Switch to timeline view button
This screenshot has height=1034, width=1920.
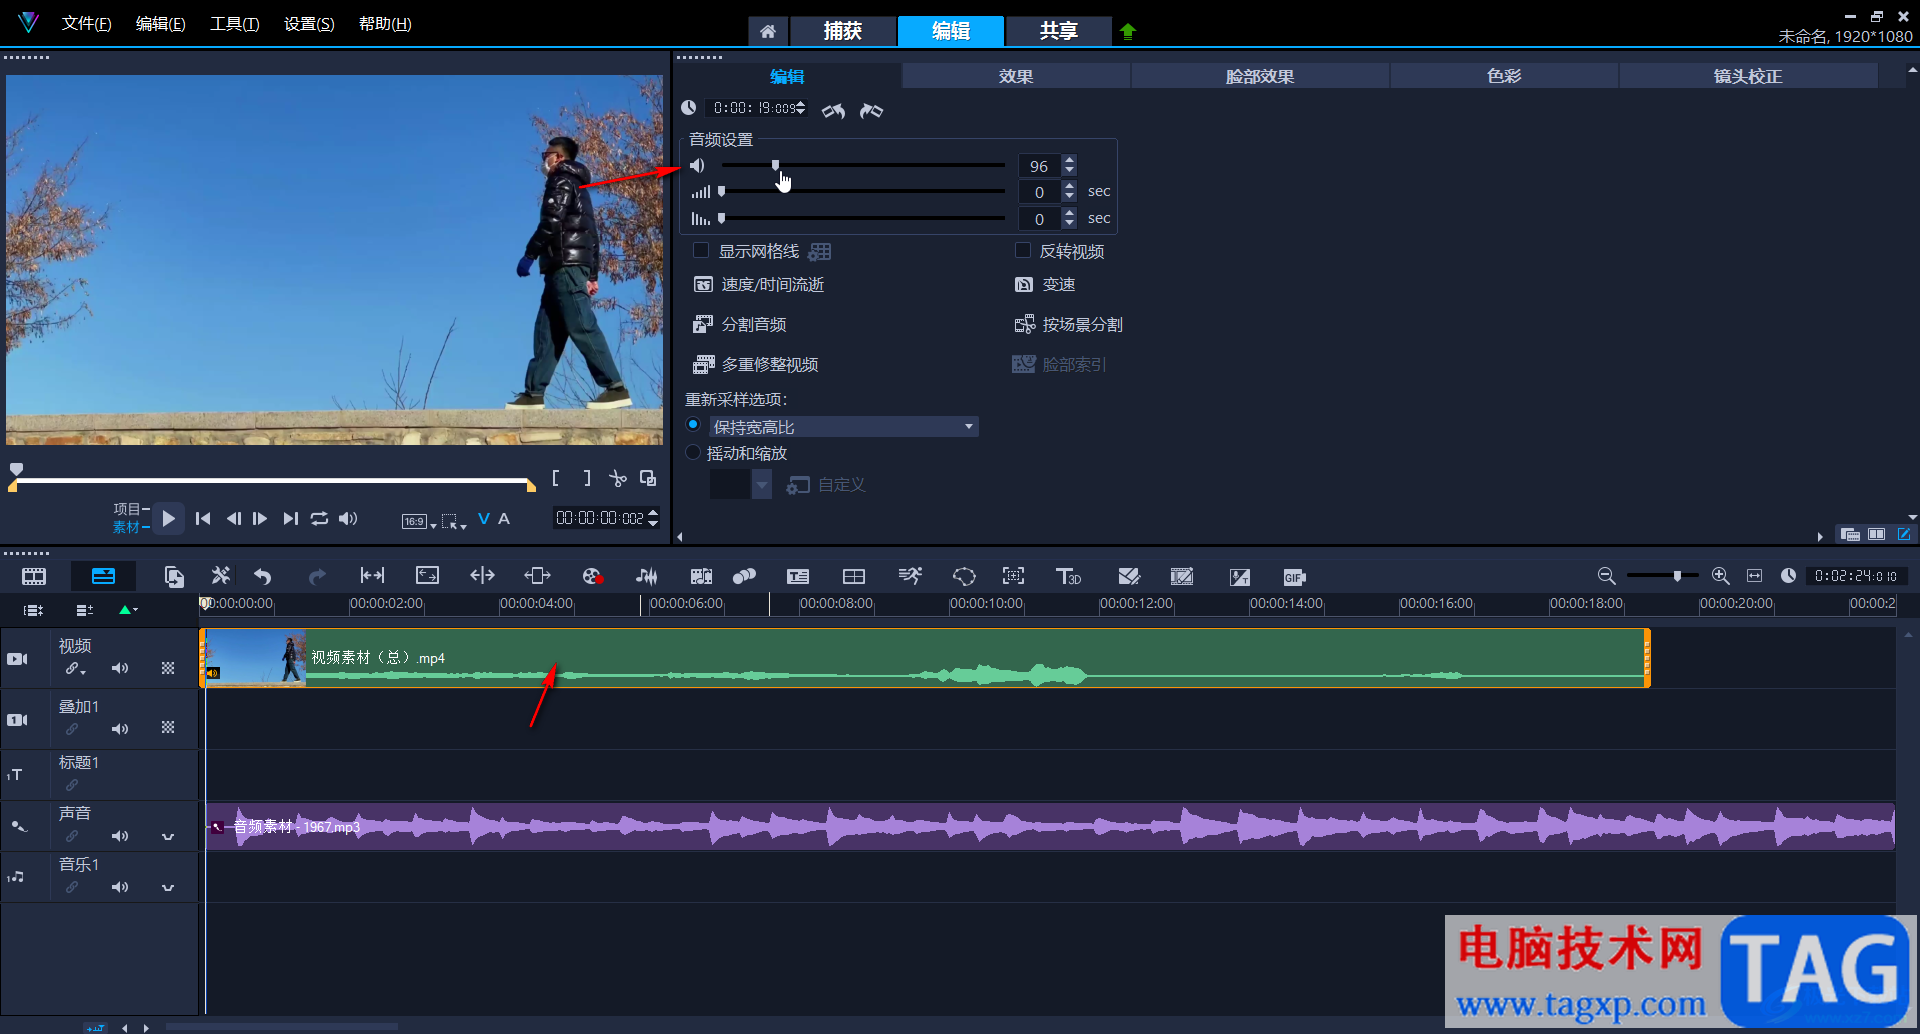pyautogui.click(x=103, y=576)
